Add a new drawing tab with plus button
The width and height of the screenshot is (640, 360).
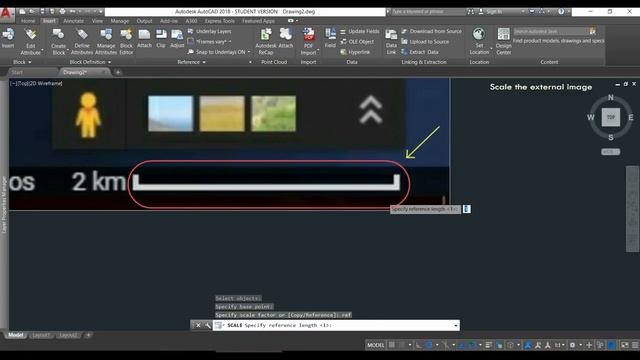(118, 72)
